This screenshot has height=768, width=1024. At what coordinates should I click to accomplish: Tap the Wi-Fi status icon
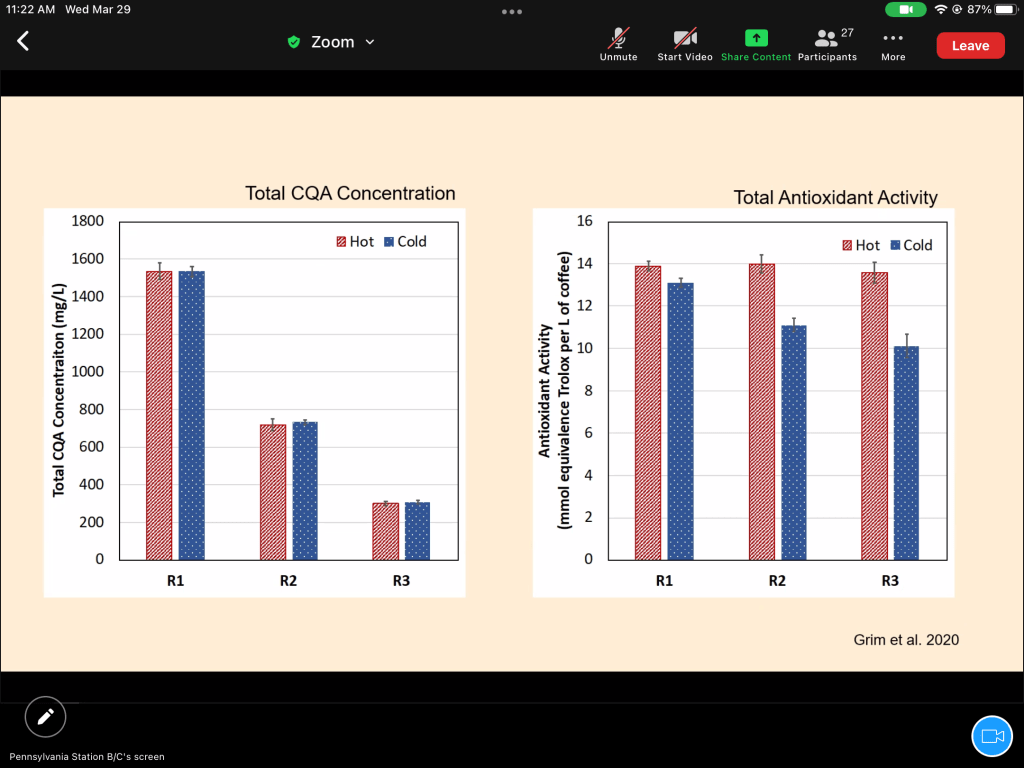pyautogui.click(x=941, y=9)
